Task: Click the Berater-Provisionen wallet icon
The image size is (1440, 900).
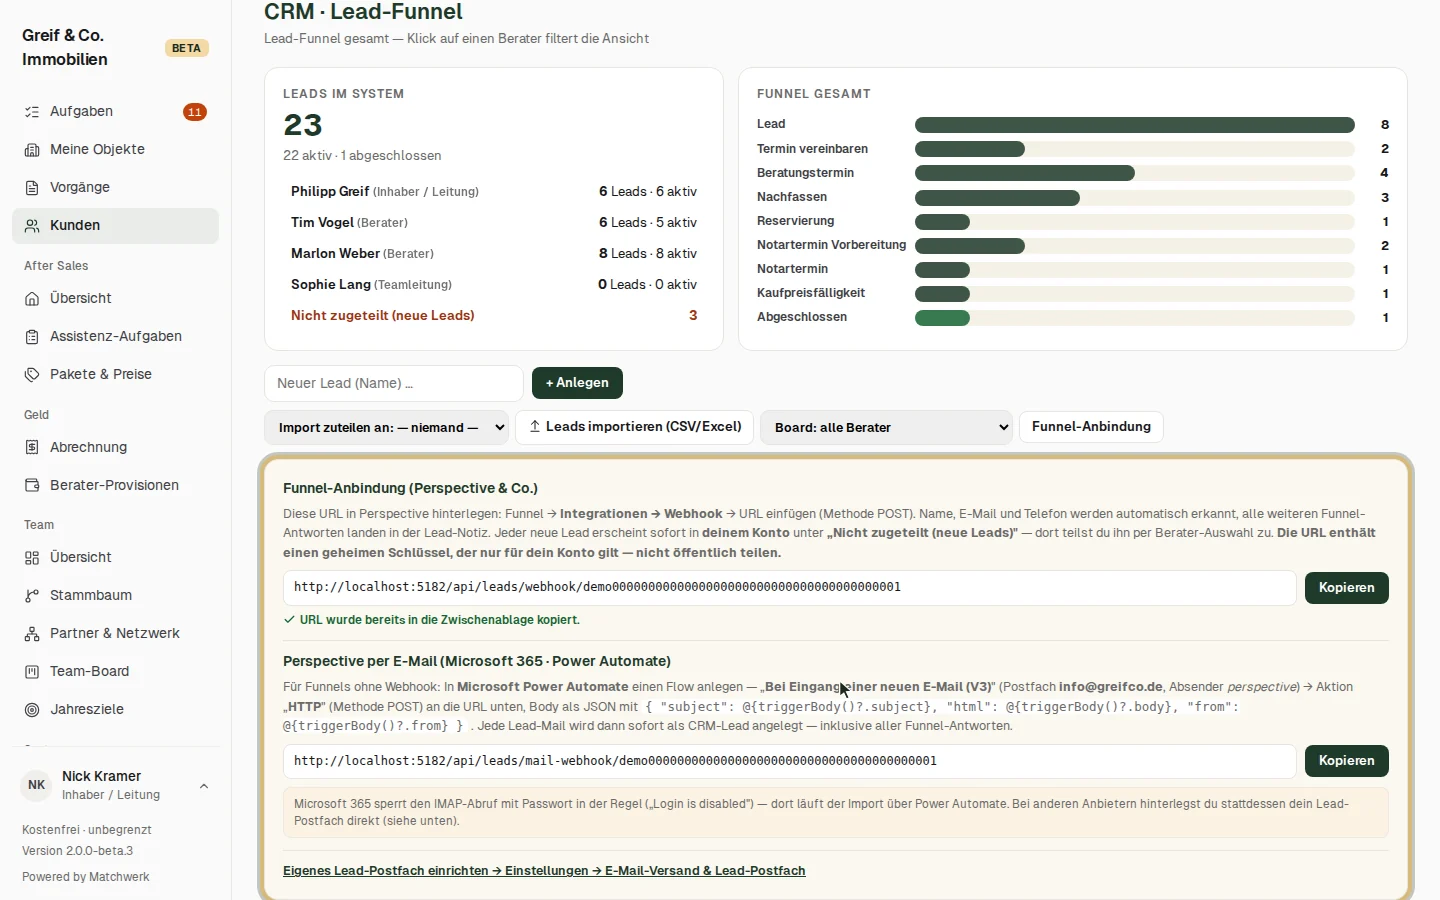Action: [x=32, y=486]
